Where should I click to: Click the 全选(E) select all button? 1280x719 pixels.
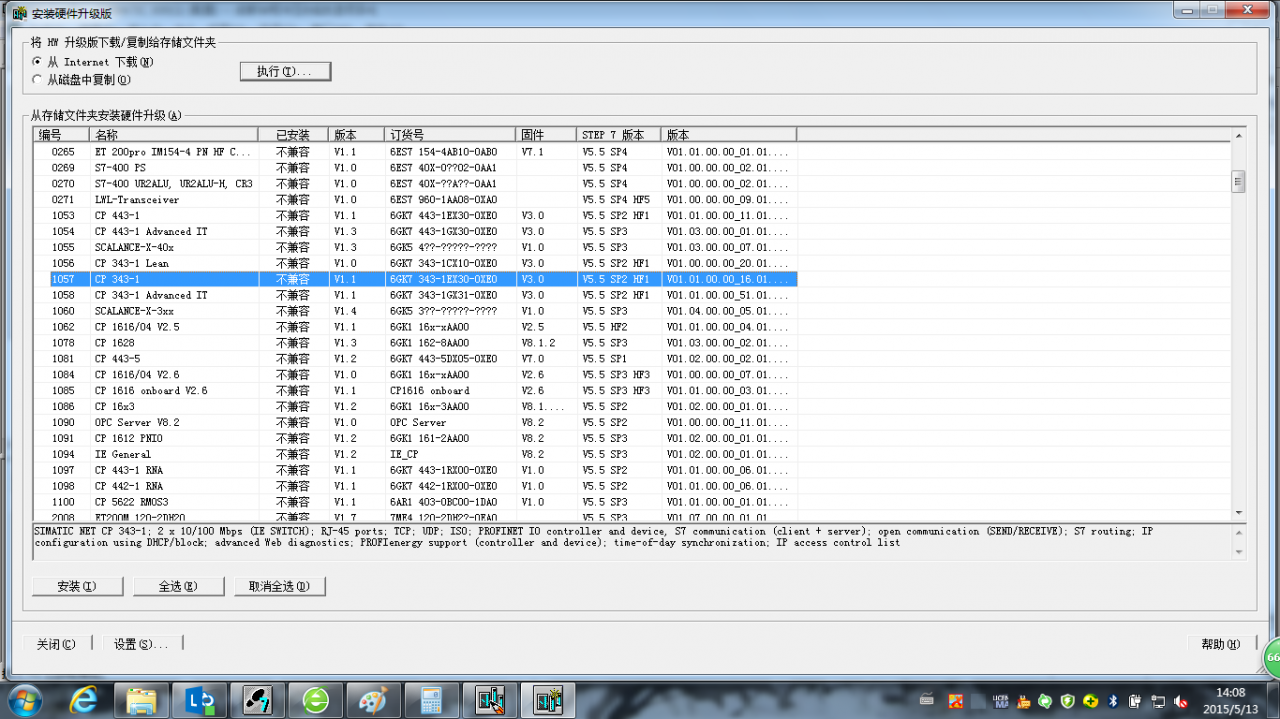click(178, 586)
